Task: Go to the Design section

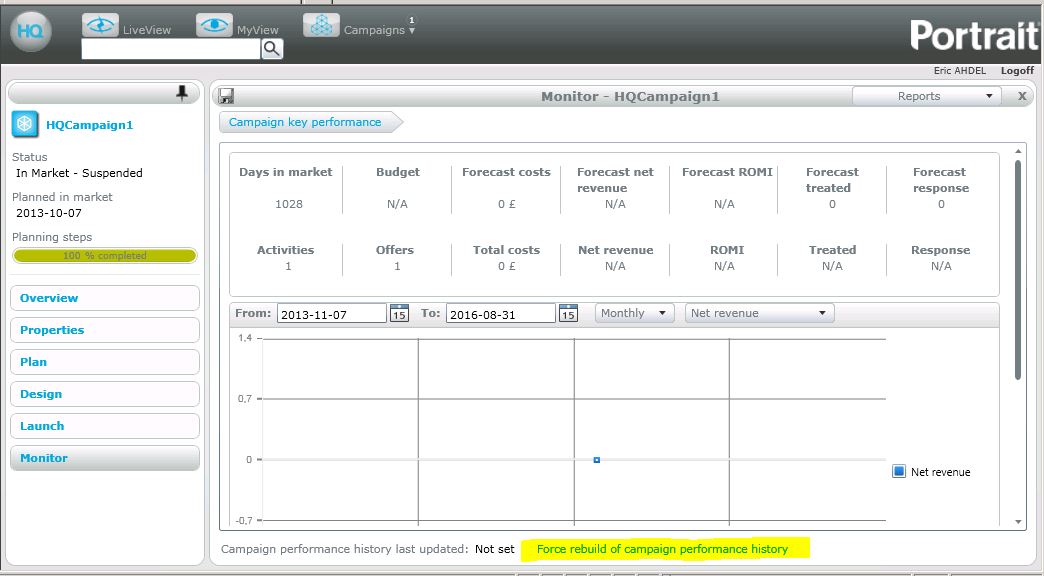Action: [105, 394]
